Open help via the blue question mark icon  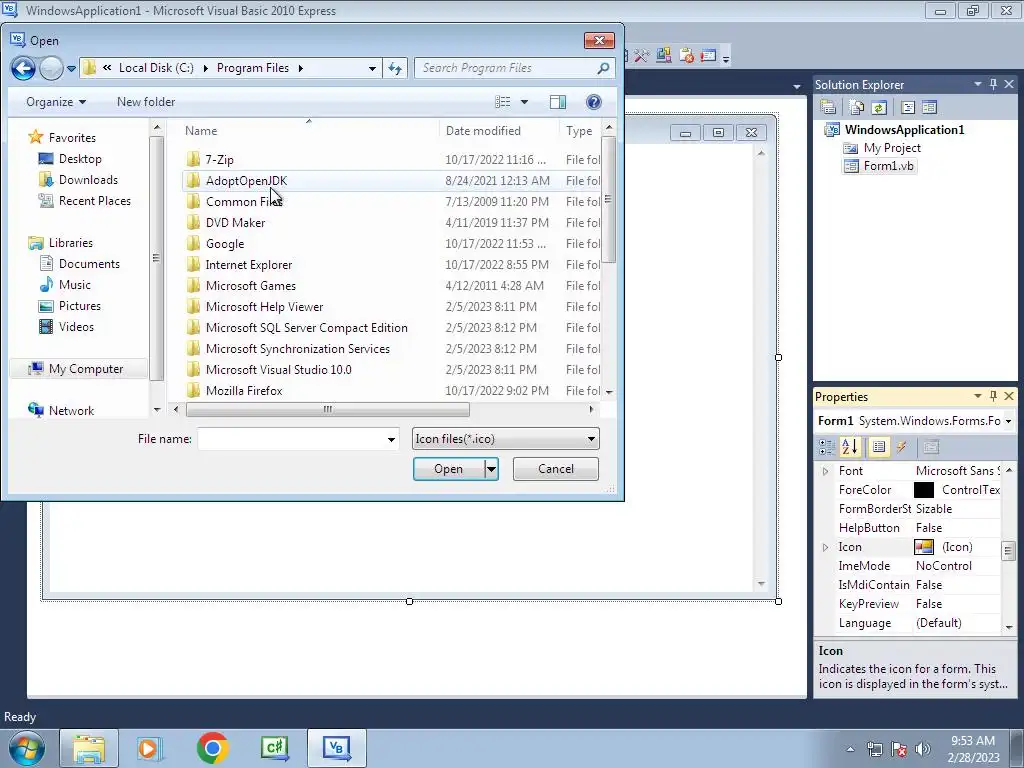594,102
